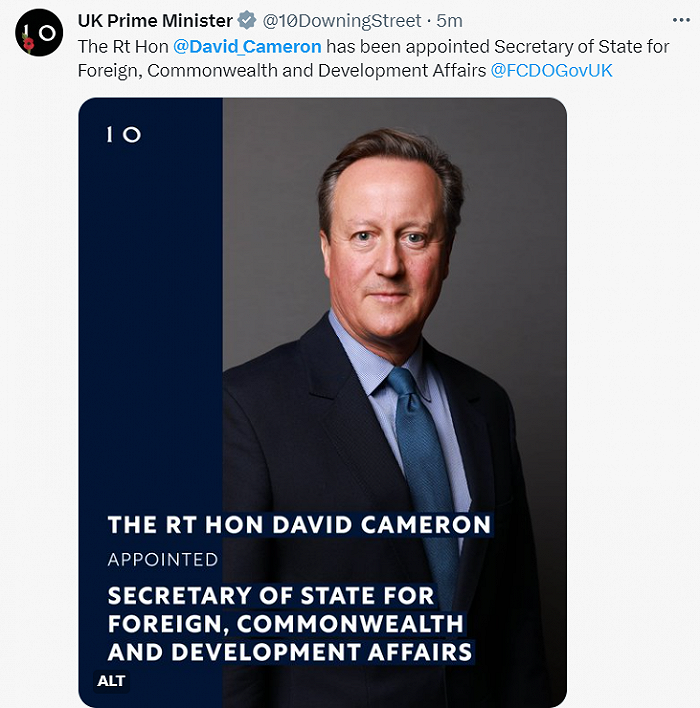The height and width of the screenshot is (708, 700).
Task: Open the more options ellipsis menu
Action: click(x=680, y=21)
